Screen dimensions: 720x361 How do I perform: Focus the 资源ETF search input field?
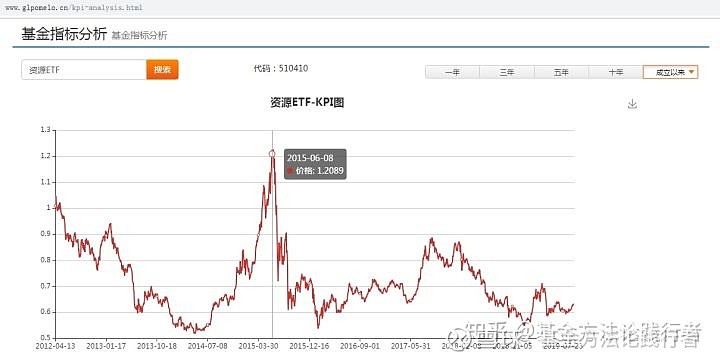tap(84, 70)
